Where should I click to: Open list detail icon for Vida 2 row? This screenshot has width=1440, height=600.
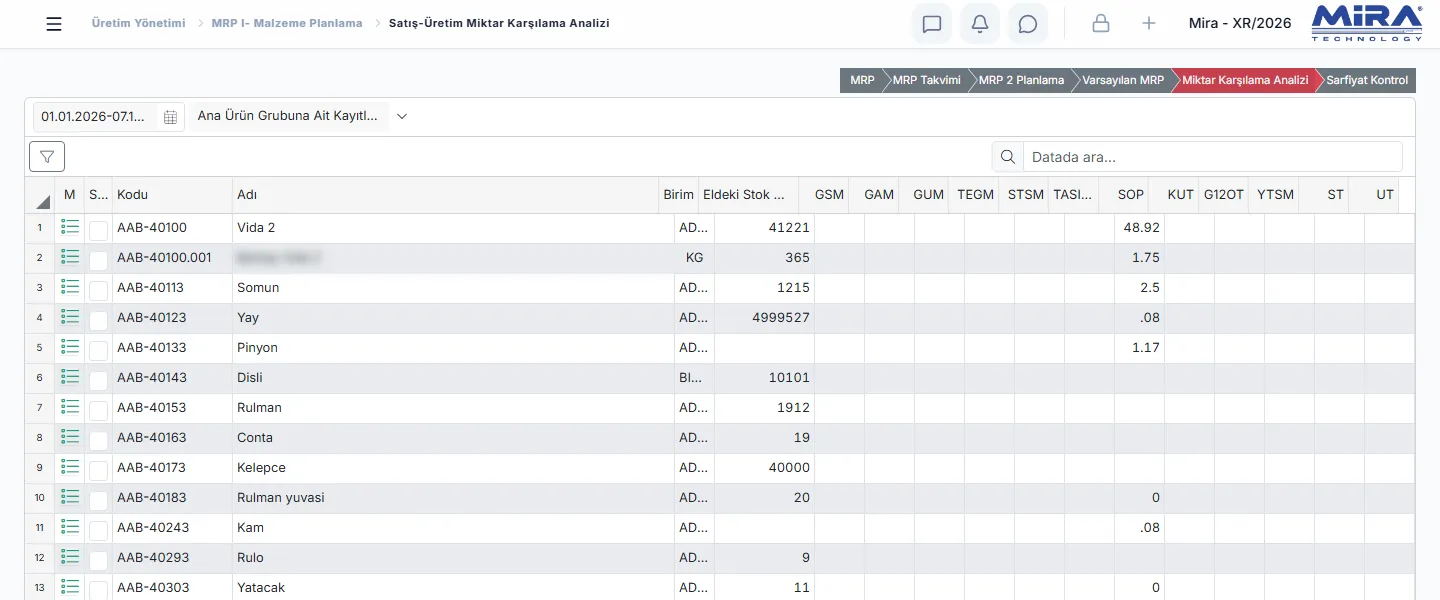pos(70,227)
